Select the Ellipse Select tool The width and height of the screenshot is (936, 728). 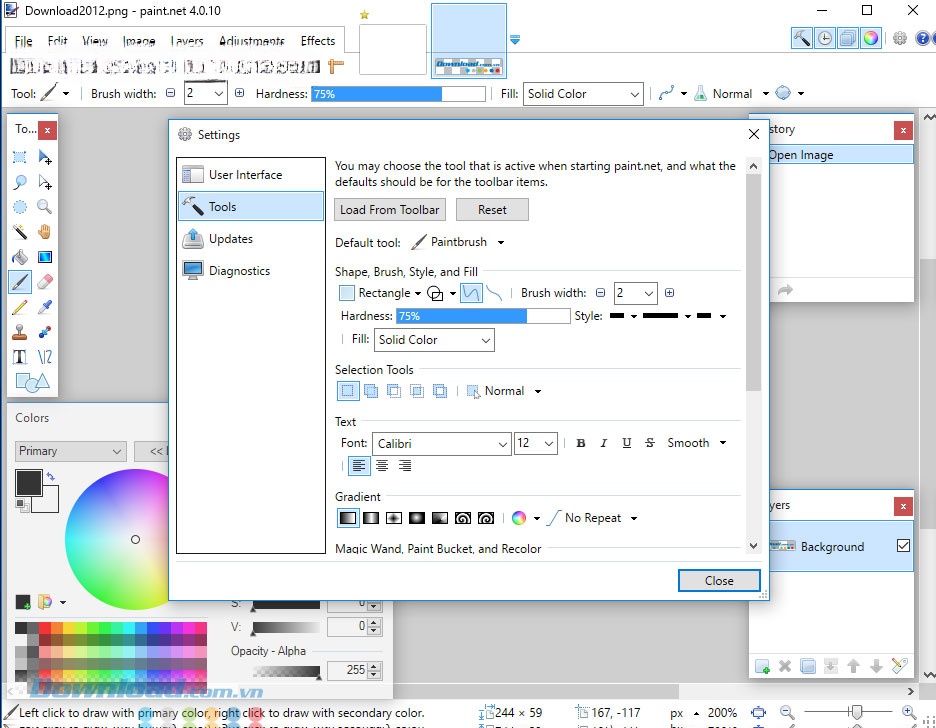click(20, 207)
